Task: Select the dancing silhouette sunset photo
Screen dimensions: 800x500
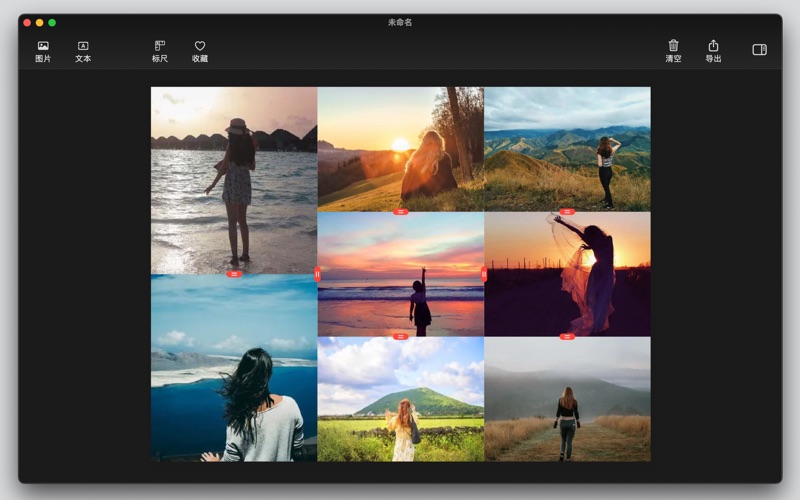Action: [567, 274]
